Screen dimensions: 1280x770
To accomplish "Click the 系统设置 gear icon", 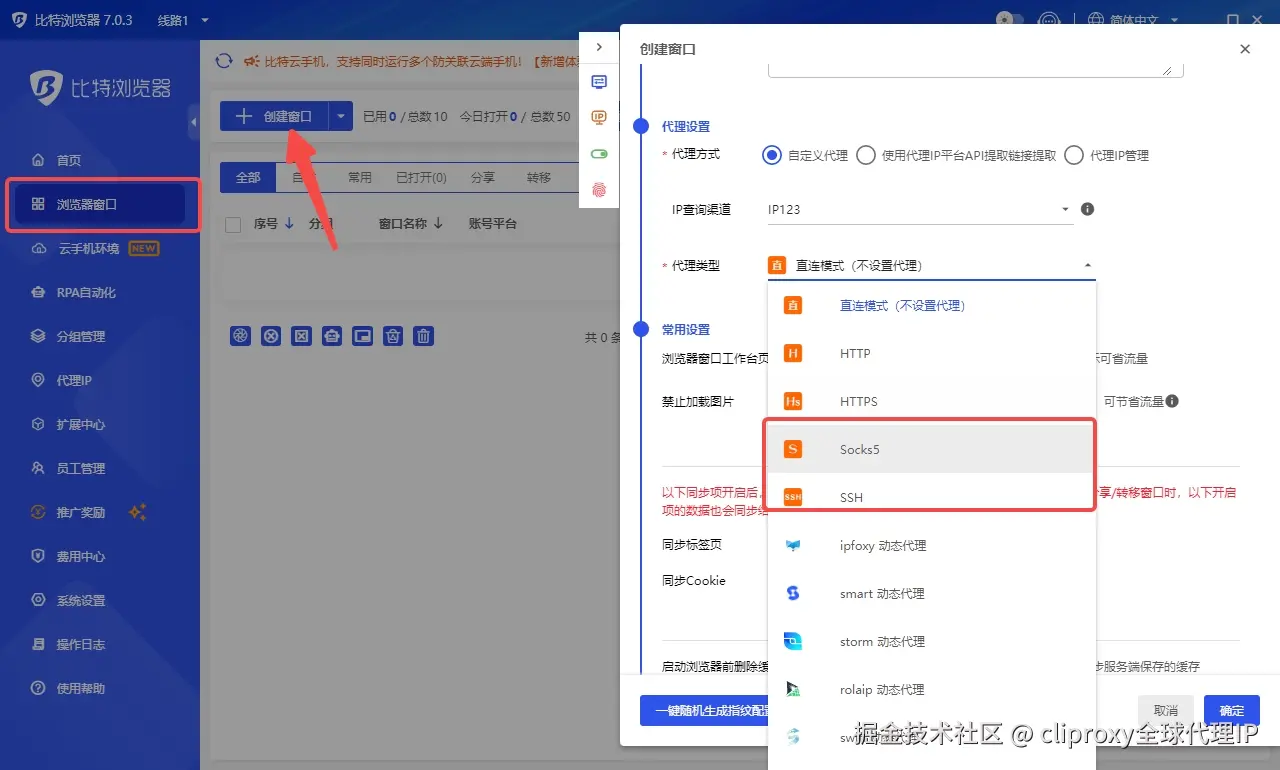I will [38, 600].
